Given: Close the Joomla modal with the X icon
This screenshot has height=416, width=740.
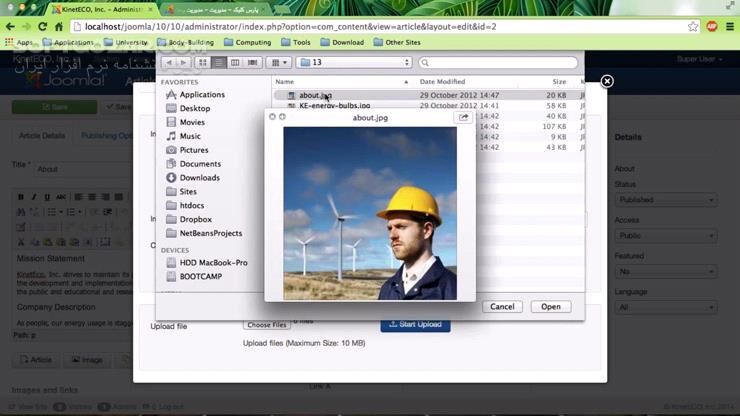Looking at the screenshot, I should click(x=606, y=81).
